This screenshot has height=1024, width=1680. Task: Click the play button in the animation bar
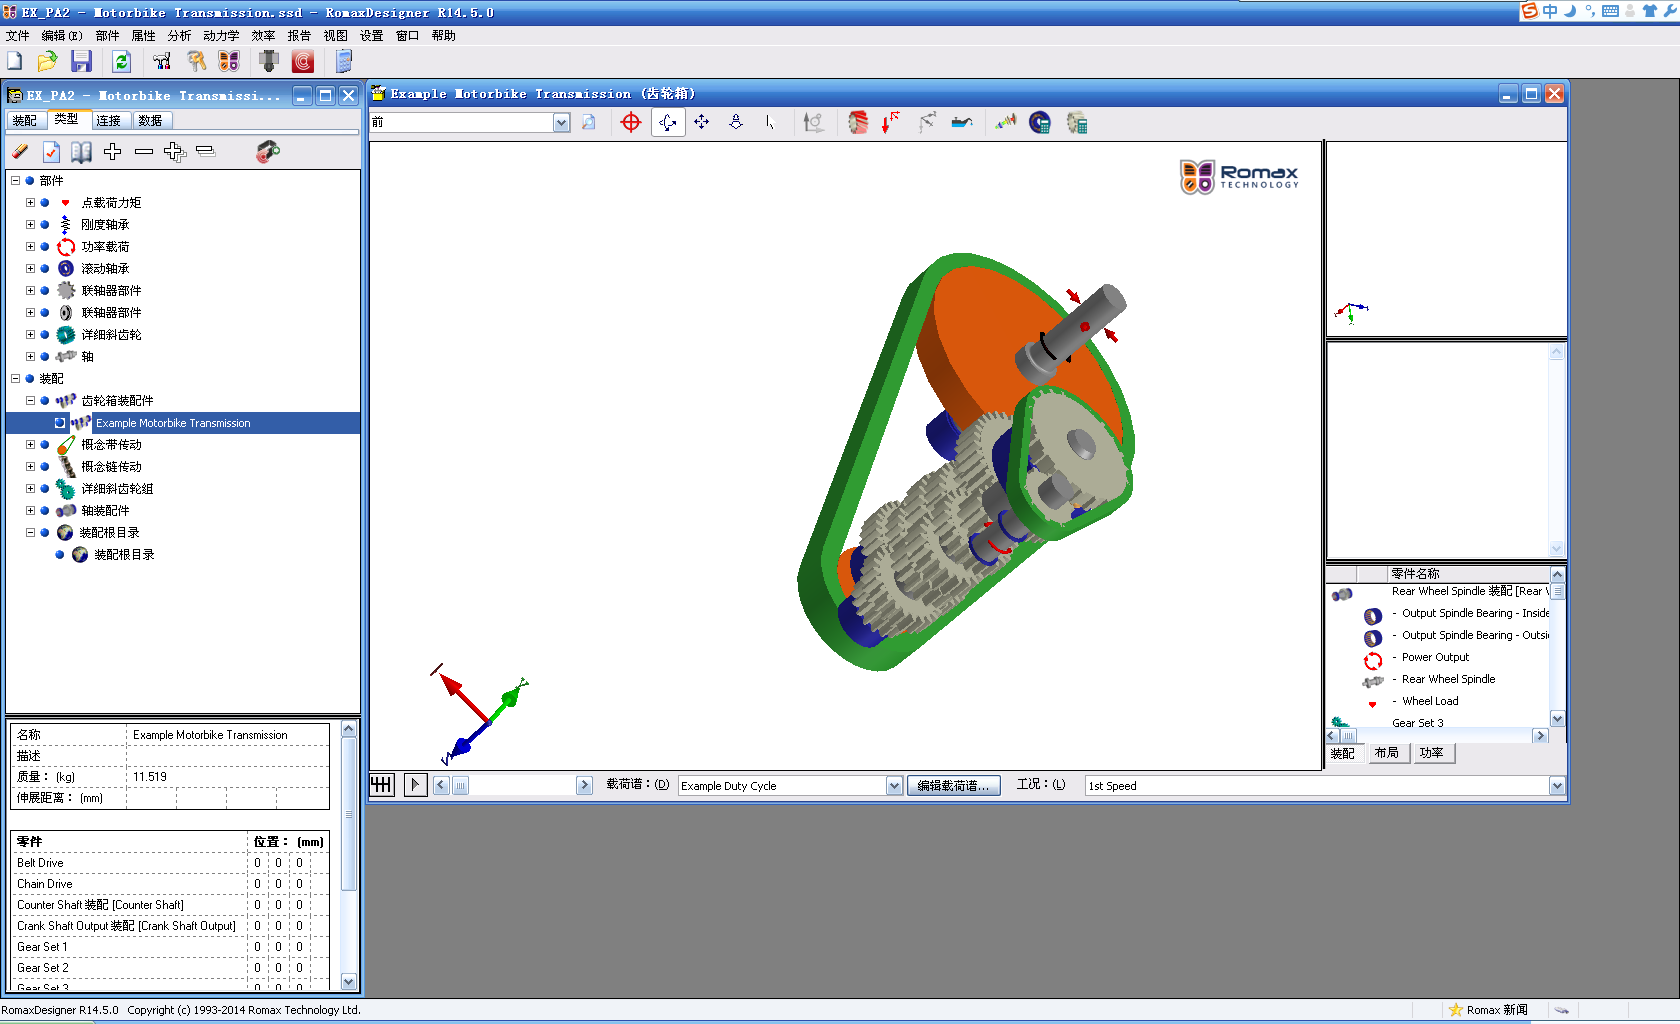click(415, 785)
